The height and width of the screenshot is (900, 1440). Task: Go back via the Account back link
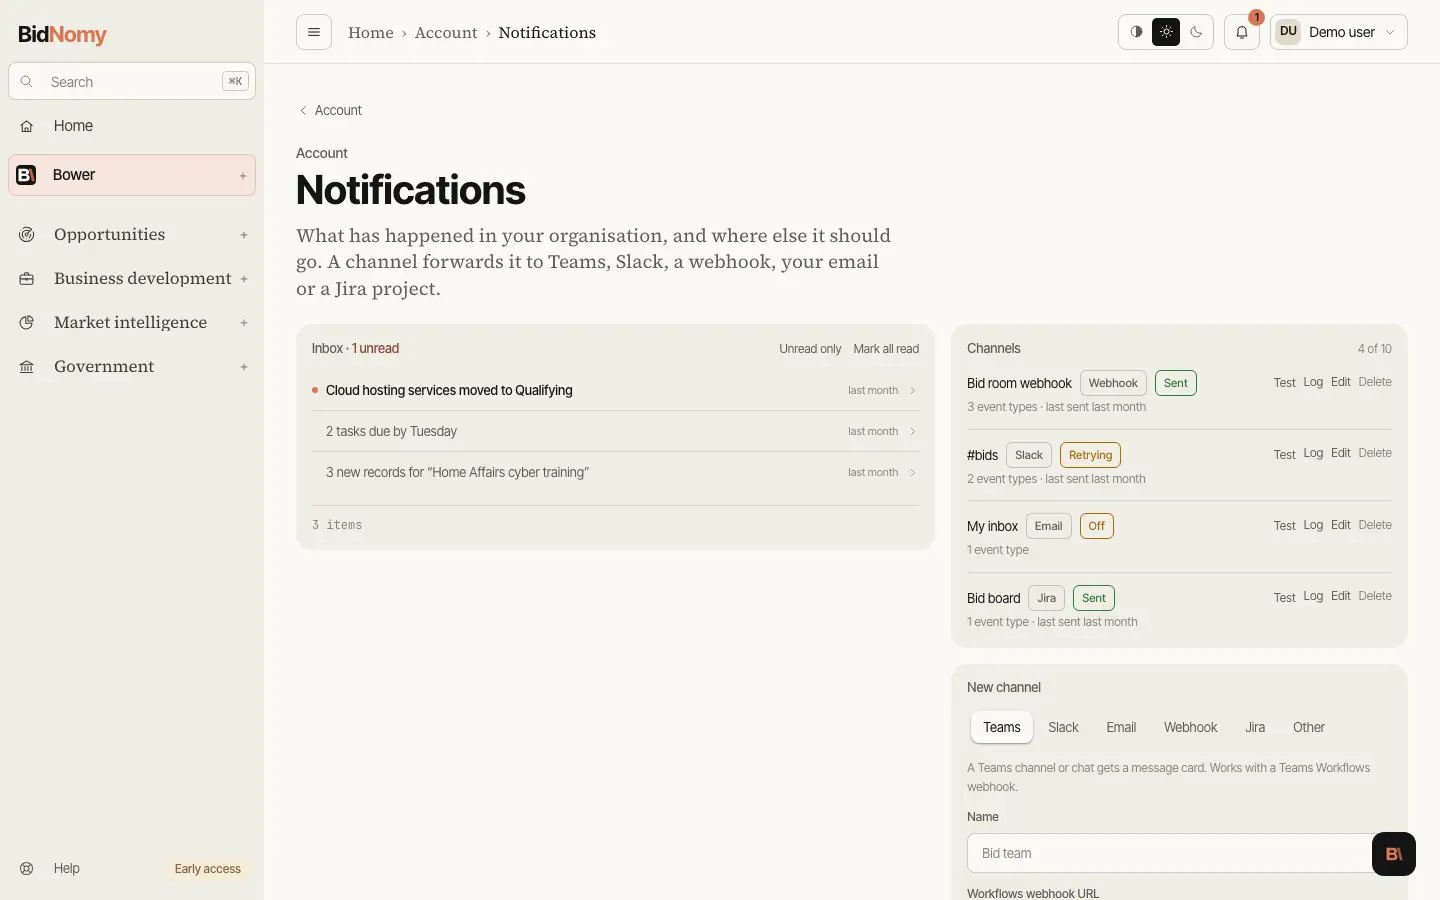click(x=330, y=110)
